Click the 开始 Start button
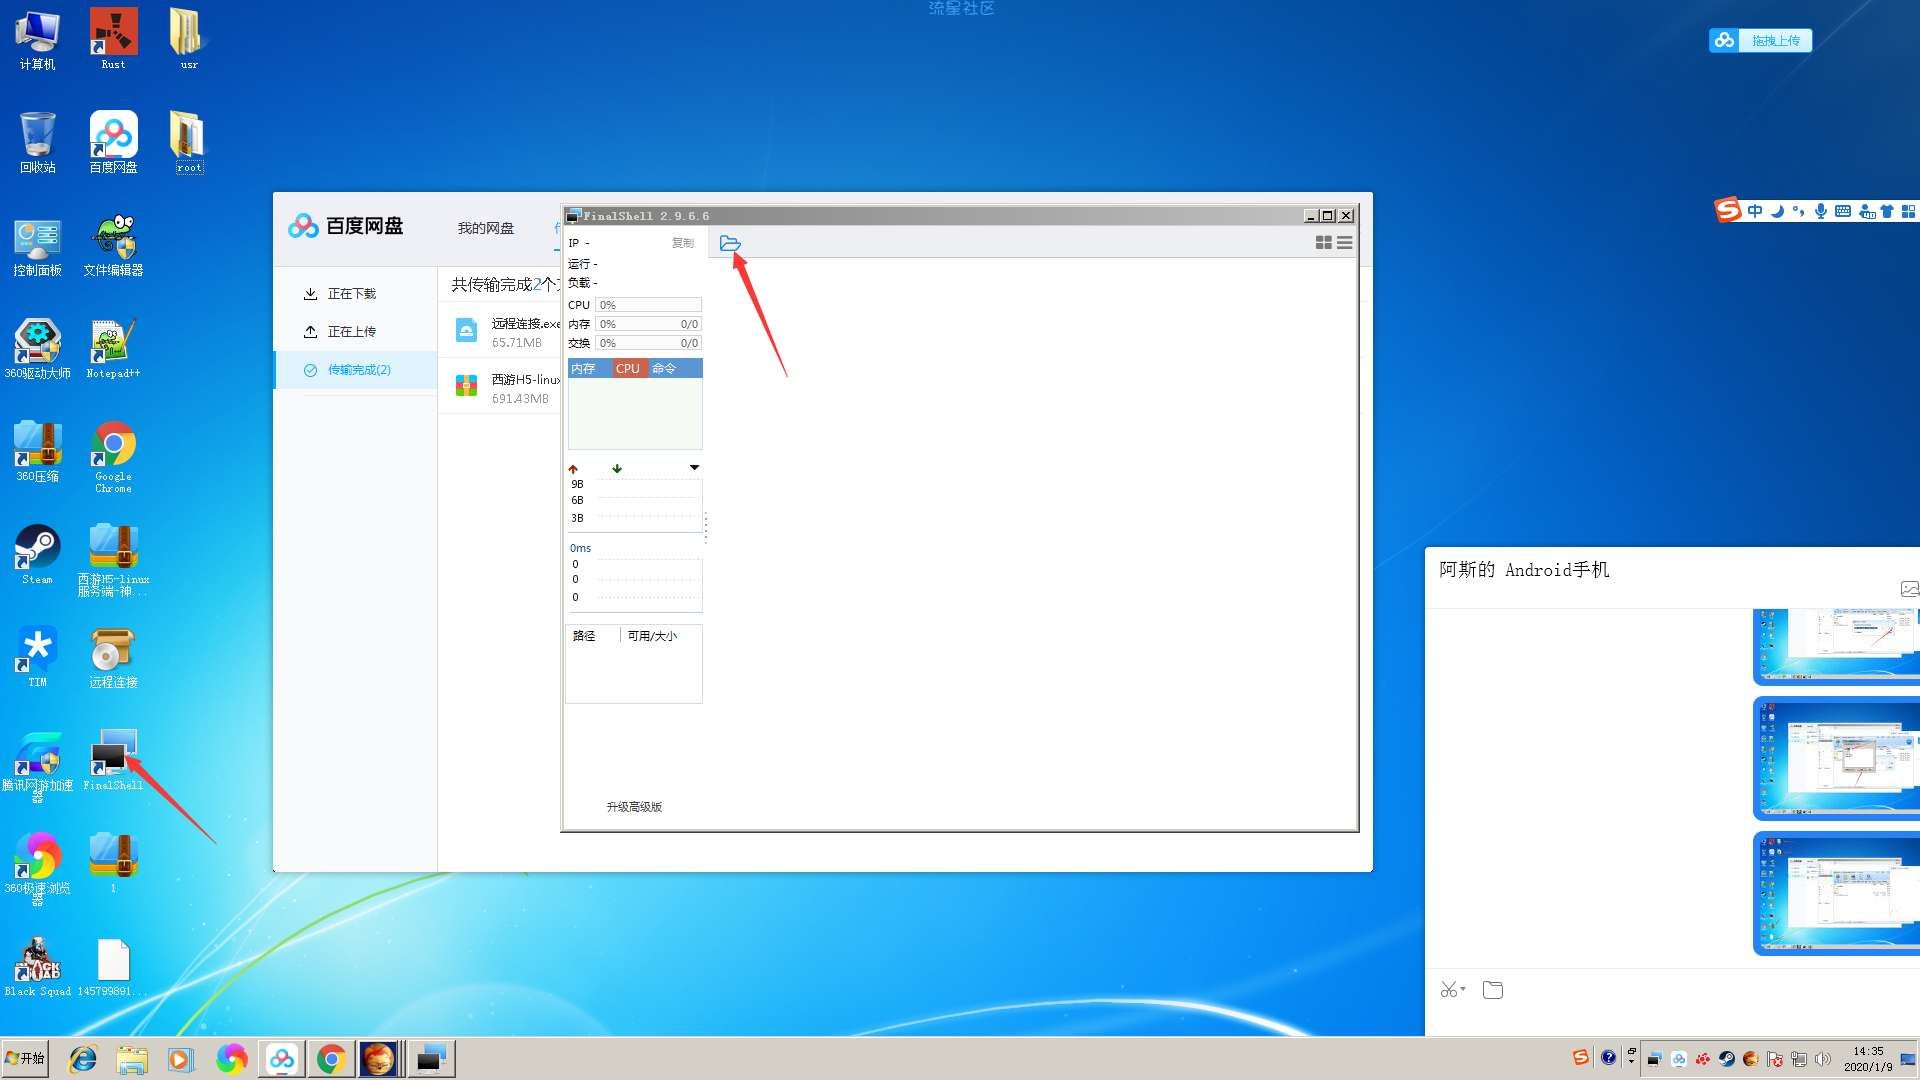 pos(25,1058)
